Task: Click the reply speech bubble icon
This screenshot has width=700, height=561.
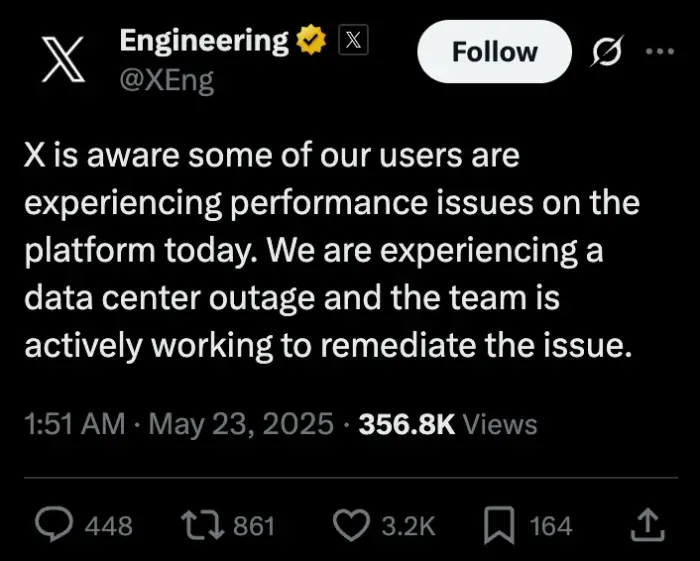Action: tap(54, 525)
